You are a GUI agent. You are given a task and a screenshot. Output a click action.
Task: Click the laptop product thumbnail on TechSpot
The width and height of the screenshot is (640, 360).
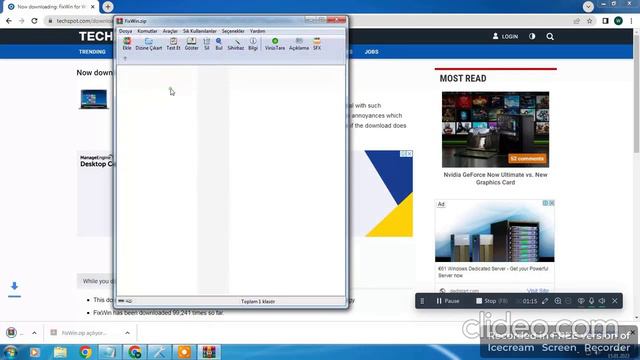[x=94, y=99]
